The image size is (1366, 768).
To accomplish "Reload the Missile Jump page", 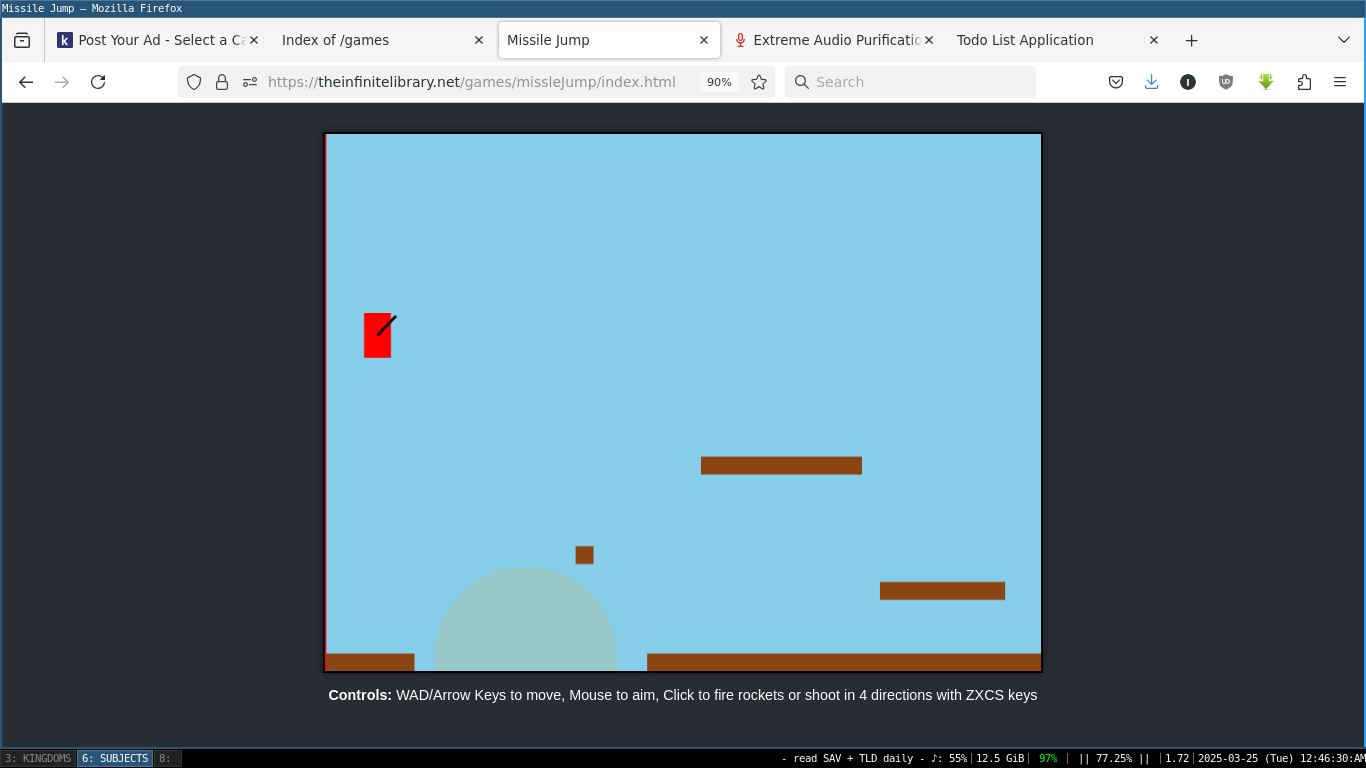I will 98,82.
